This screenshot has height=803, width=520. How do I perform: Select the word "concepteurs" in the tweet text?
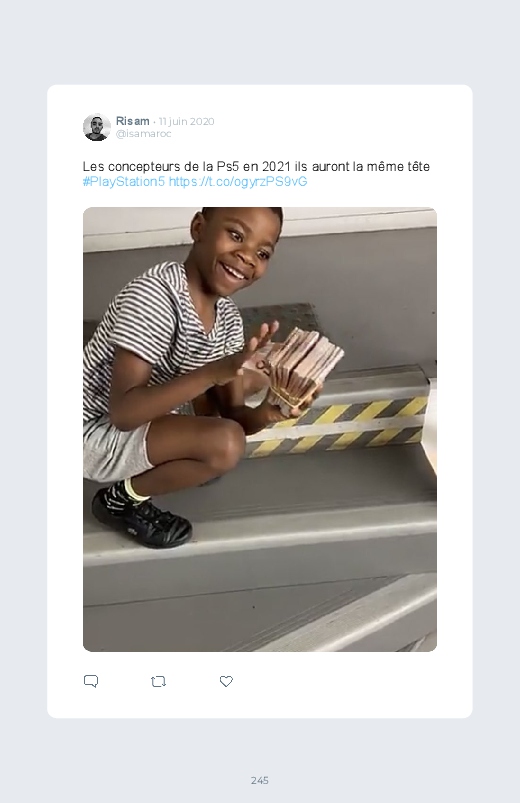tap(140, 167)
